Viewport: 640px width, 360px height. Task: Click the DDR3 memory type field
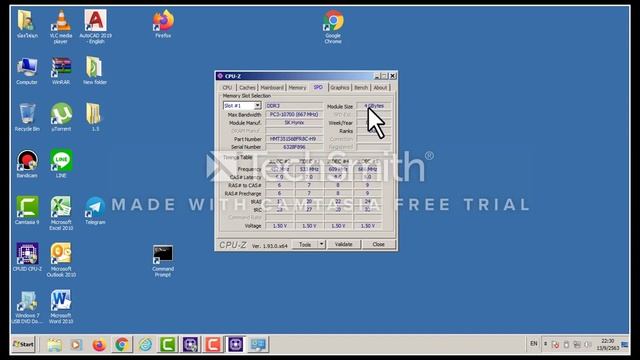tap(294, 106)
